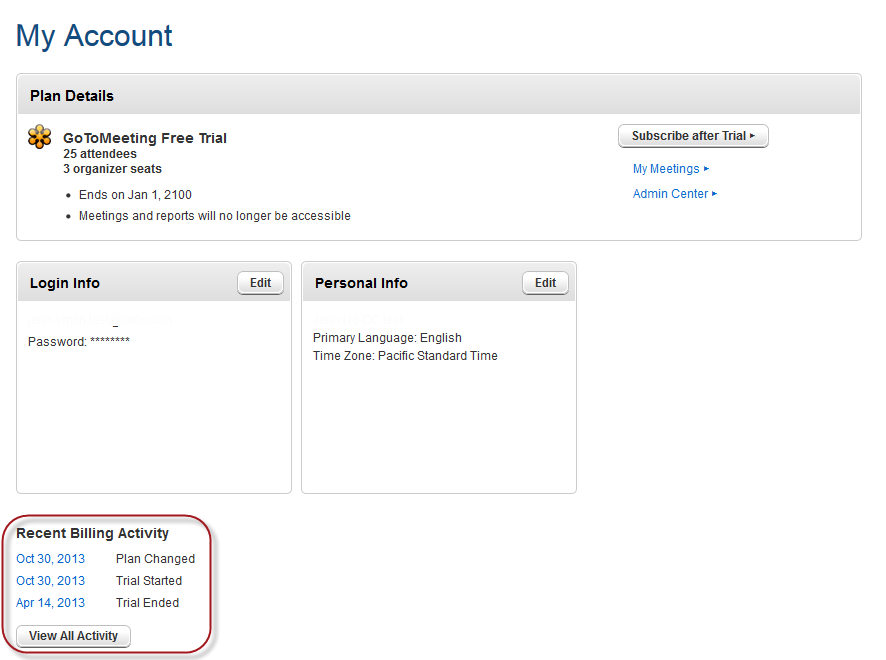886x660 pixels.
Task: Click the Plan Details panel header
Action: click(x=439, y=94)
